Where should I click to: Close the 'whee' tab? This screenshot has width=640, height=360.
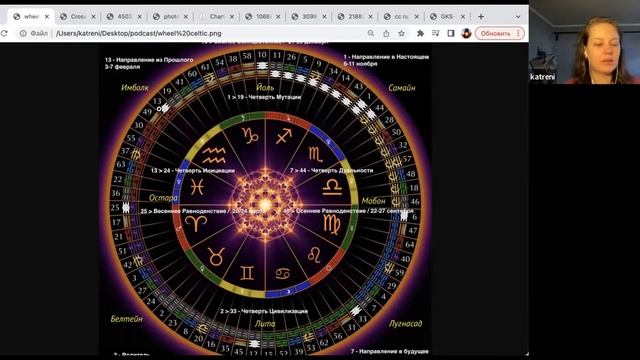click(47, 17)
